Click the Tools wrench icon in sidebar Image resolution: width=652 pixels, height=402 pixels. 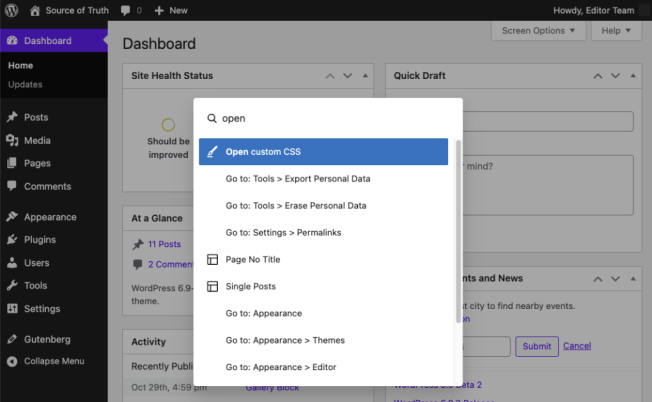click(x=12, y=286)
